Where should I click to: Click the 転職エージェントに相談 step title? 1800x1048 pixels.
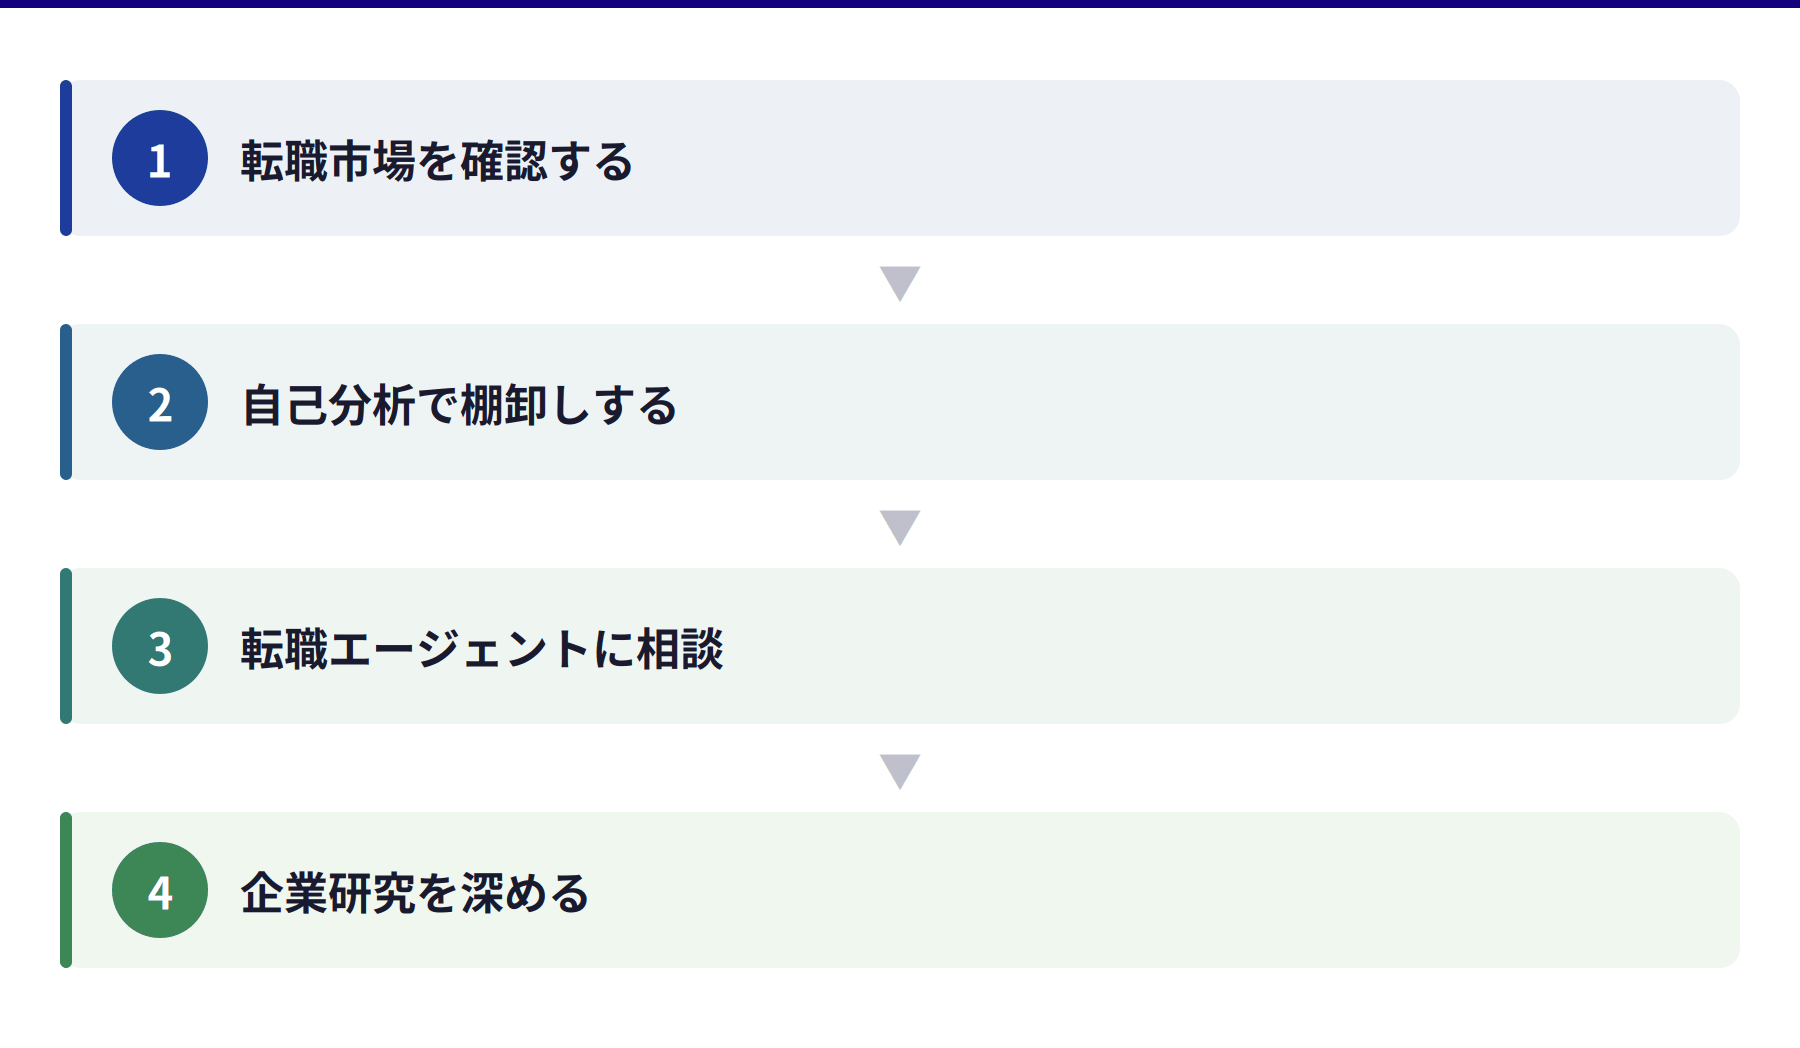point(482,648)
